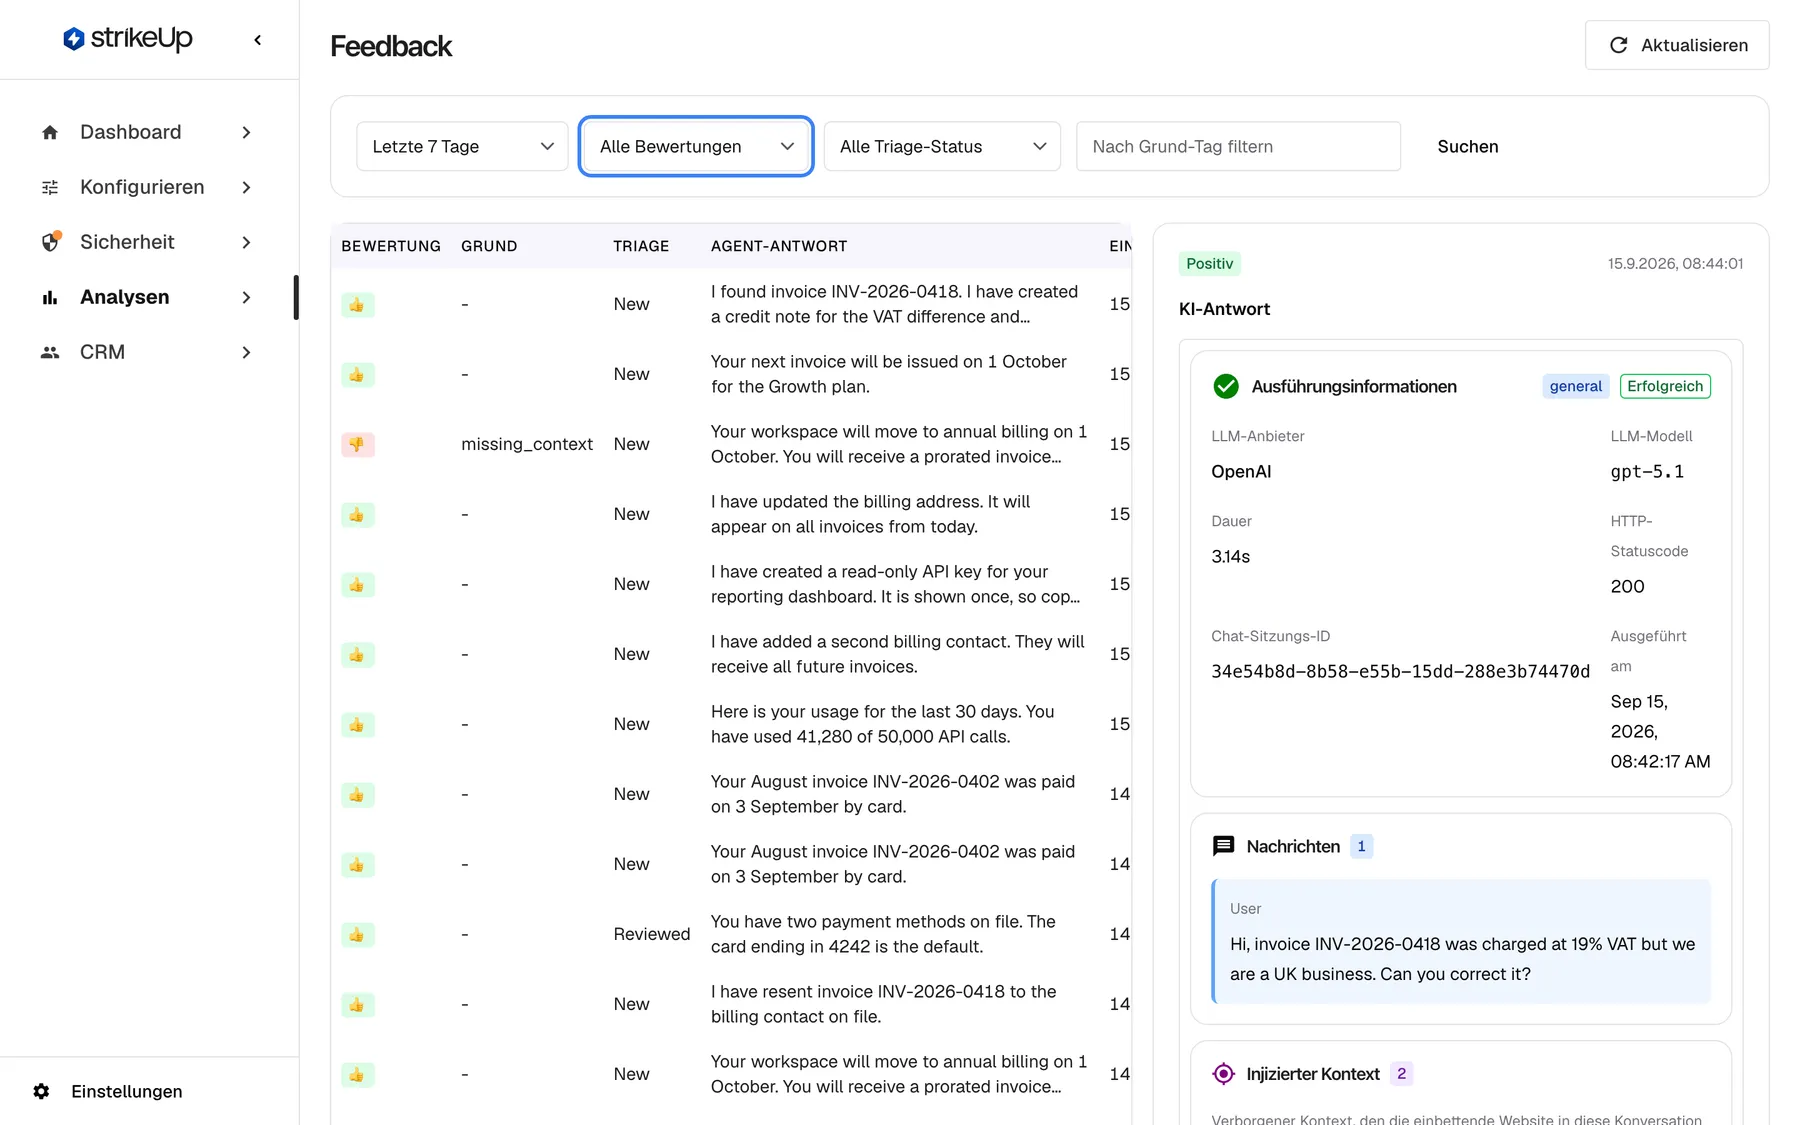The height and width of the screenshot is (1125, 1800).
Task: Click the missing_context reason cell
Action: 527,444
